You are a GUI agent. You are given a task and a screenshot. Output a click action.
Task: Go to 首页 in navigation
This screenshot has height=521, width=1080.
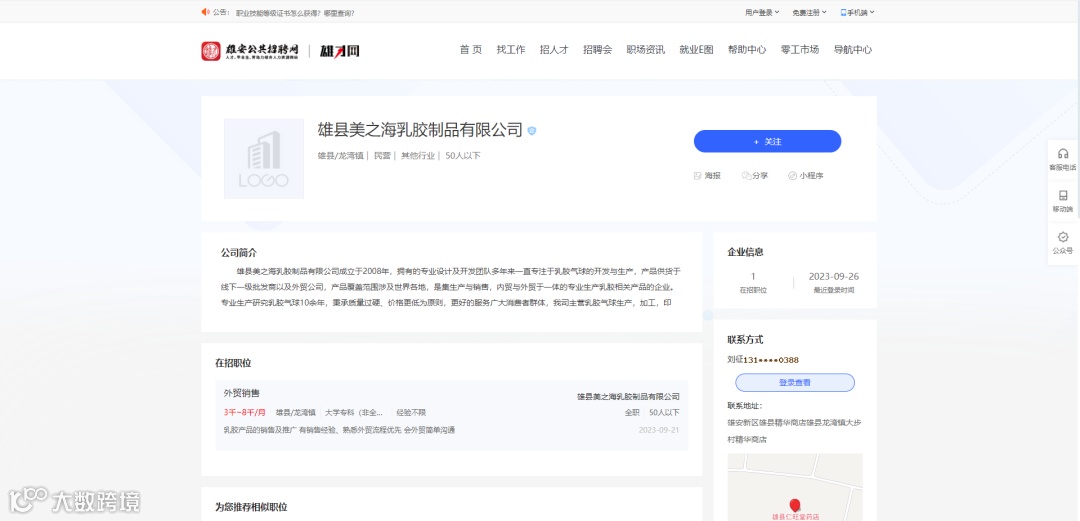(471, 50)
